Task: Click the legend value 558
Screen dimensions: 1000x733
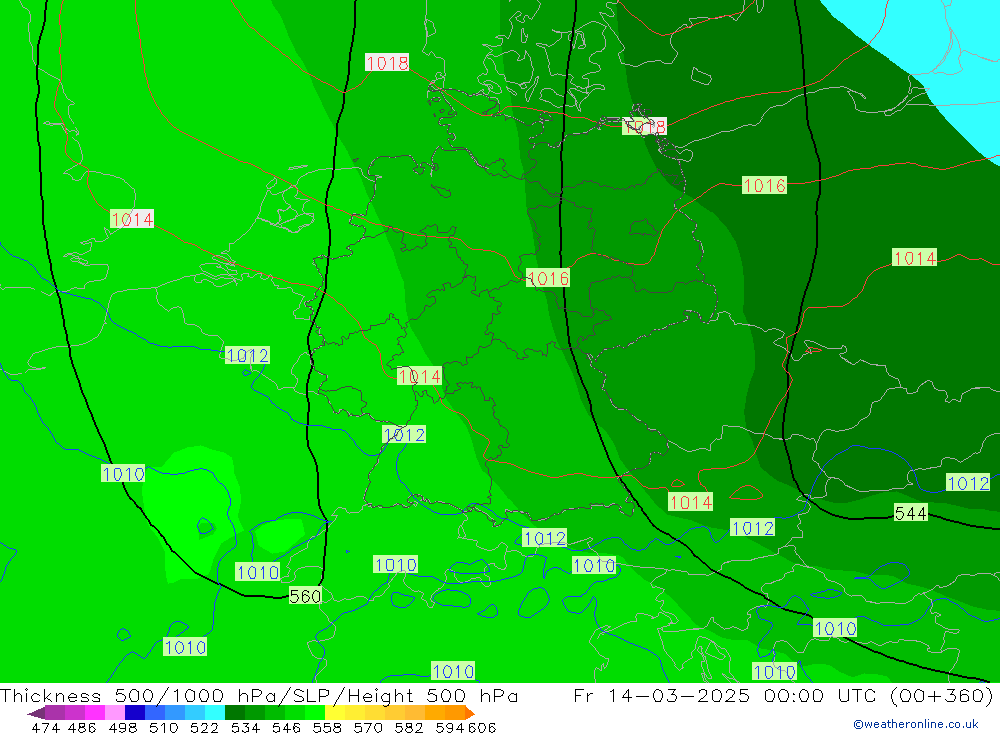Action: pyautogui.click(x=327, y=728)
